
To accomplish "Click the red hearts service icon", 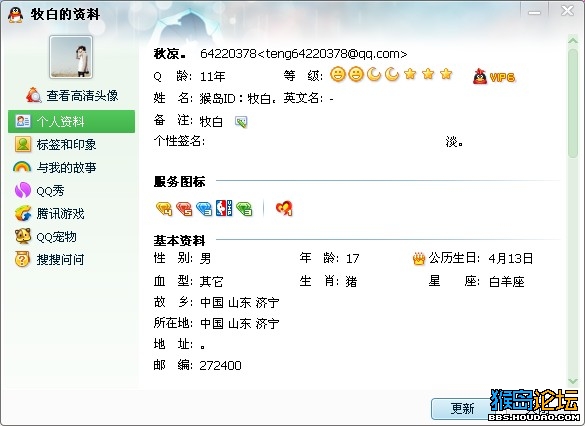I will point(284,209).
